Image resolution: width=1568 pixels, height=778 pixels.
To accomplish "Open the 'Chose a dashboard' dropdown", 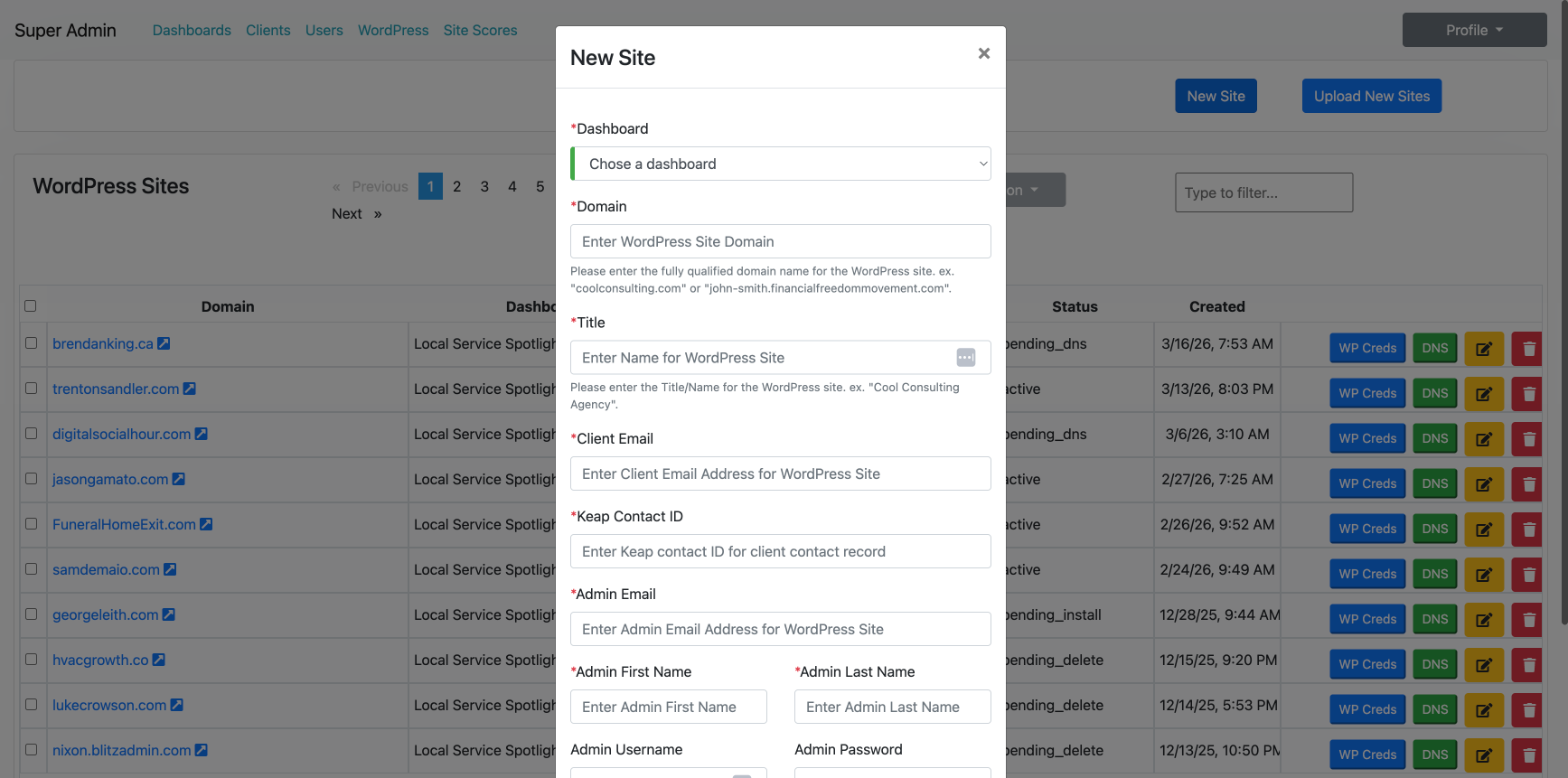I will 780,163.
